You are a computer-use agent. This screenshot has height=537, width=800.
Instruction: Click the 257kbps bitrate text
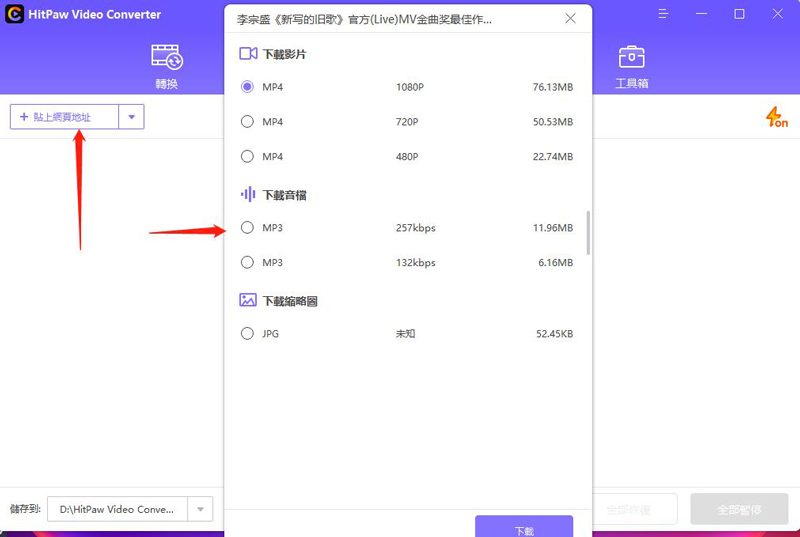(415, 228)
